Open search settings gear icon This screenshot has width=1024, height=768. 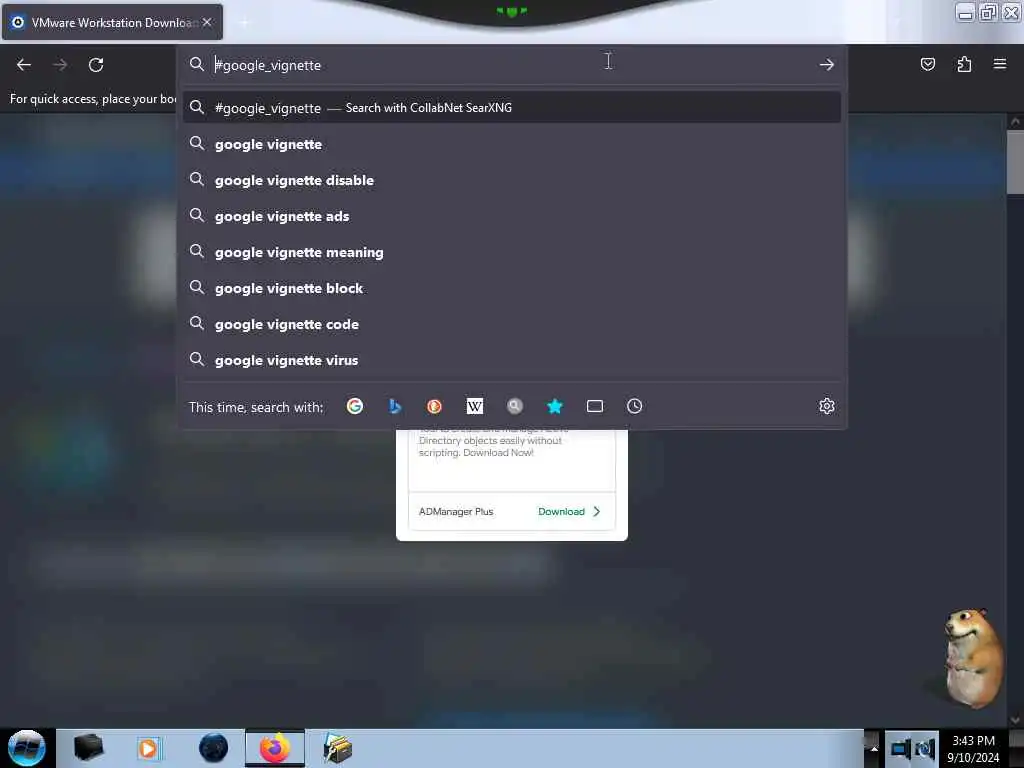(x=827, y=406)
